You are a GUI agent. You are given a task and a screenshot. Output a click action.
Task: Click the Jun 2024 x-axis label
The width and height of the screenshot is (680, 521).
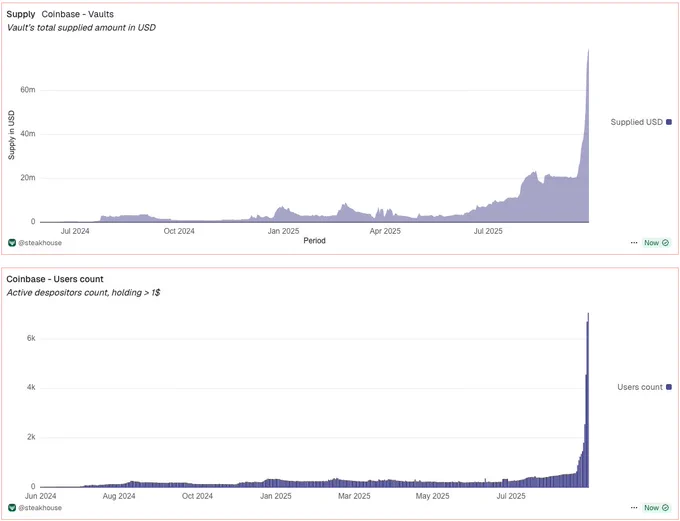click(x=41, y=496)
